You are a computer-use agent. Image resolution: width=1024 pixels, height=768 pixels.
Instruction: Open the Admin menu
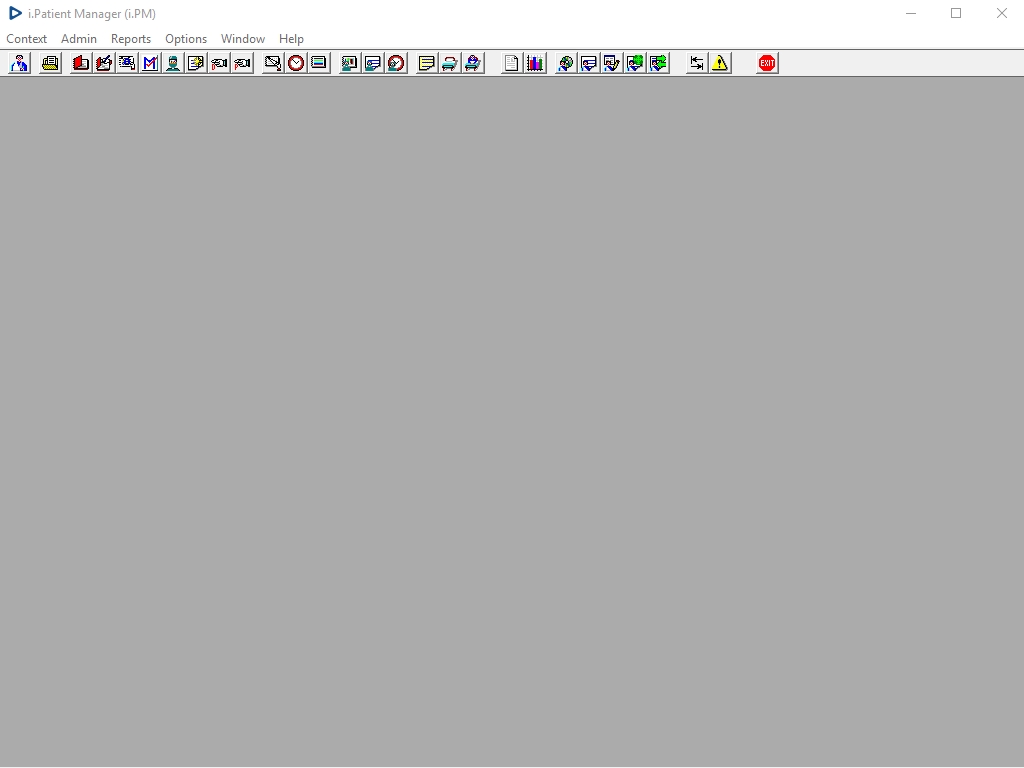coord(79,39)
